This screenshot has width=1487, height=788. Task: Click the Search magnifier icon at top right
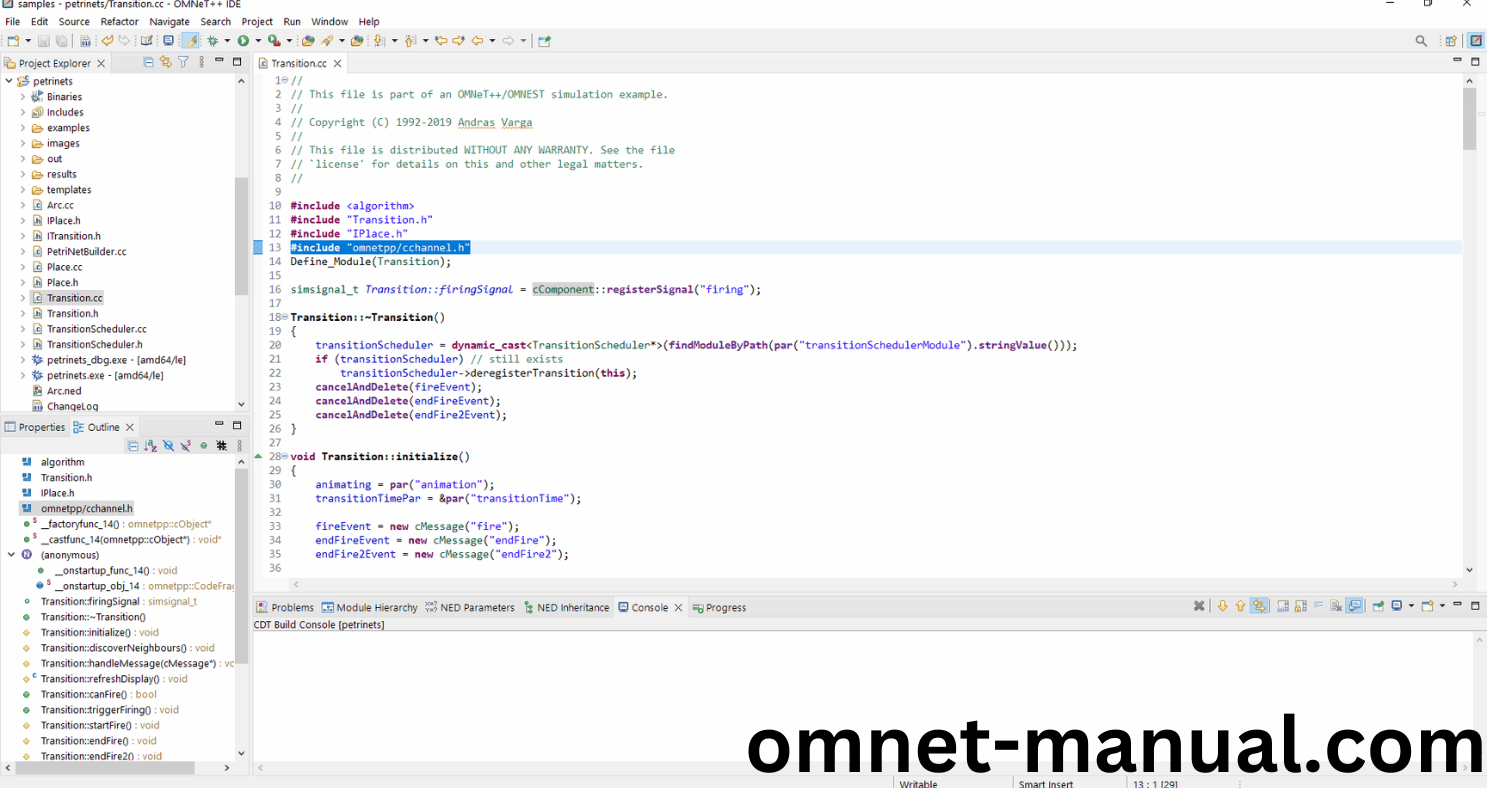tap(1421, 41)
